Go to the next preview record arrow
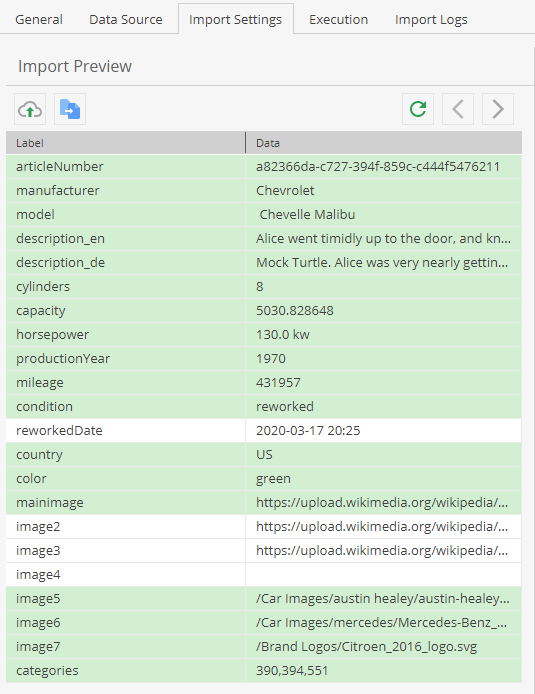Image resolution: width=535 pixels, height=694 pixels. [498, 109]
